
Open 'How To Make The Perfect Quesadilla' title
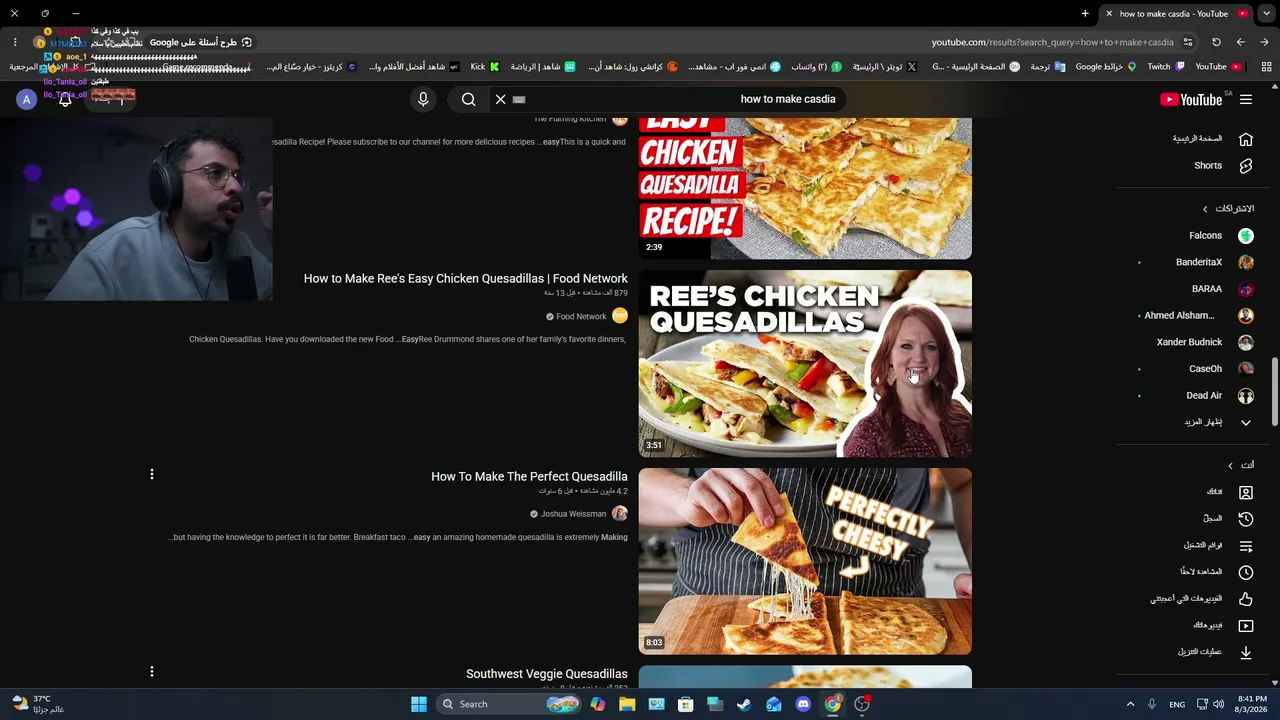pyautogui.click(x=529, y=477)
